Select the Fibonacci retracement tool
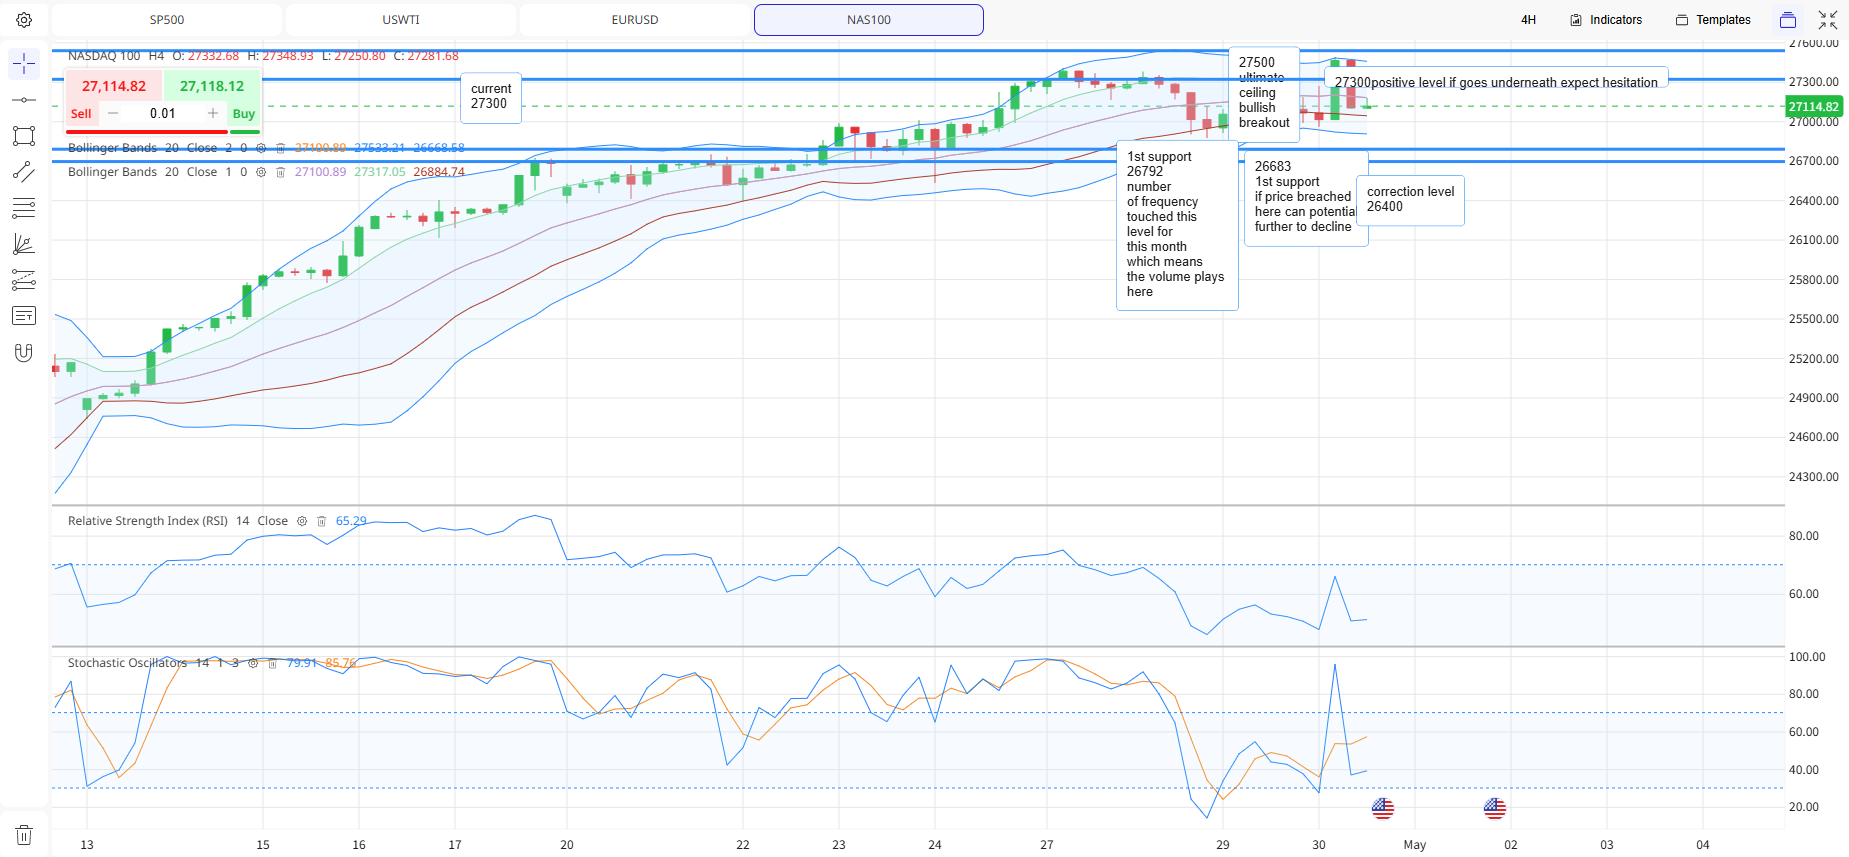This screenshot has height=857, width=1849. (24, 280)
